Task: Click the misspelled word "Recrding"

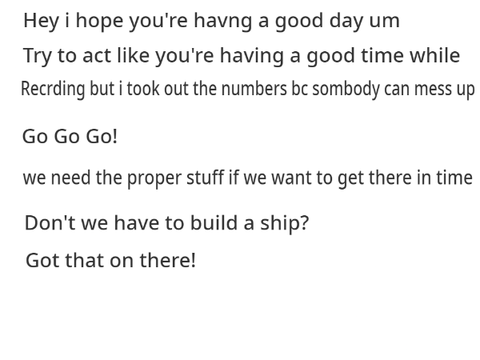Action: click(53, 90)
